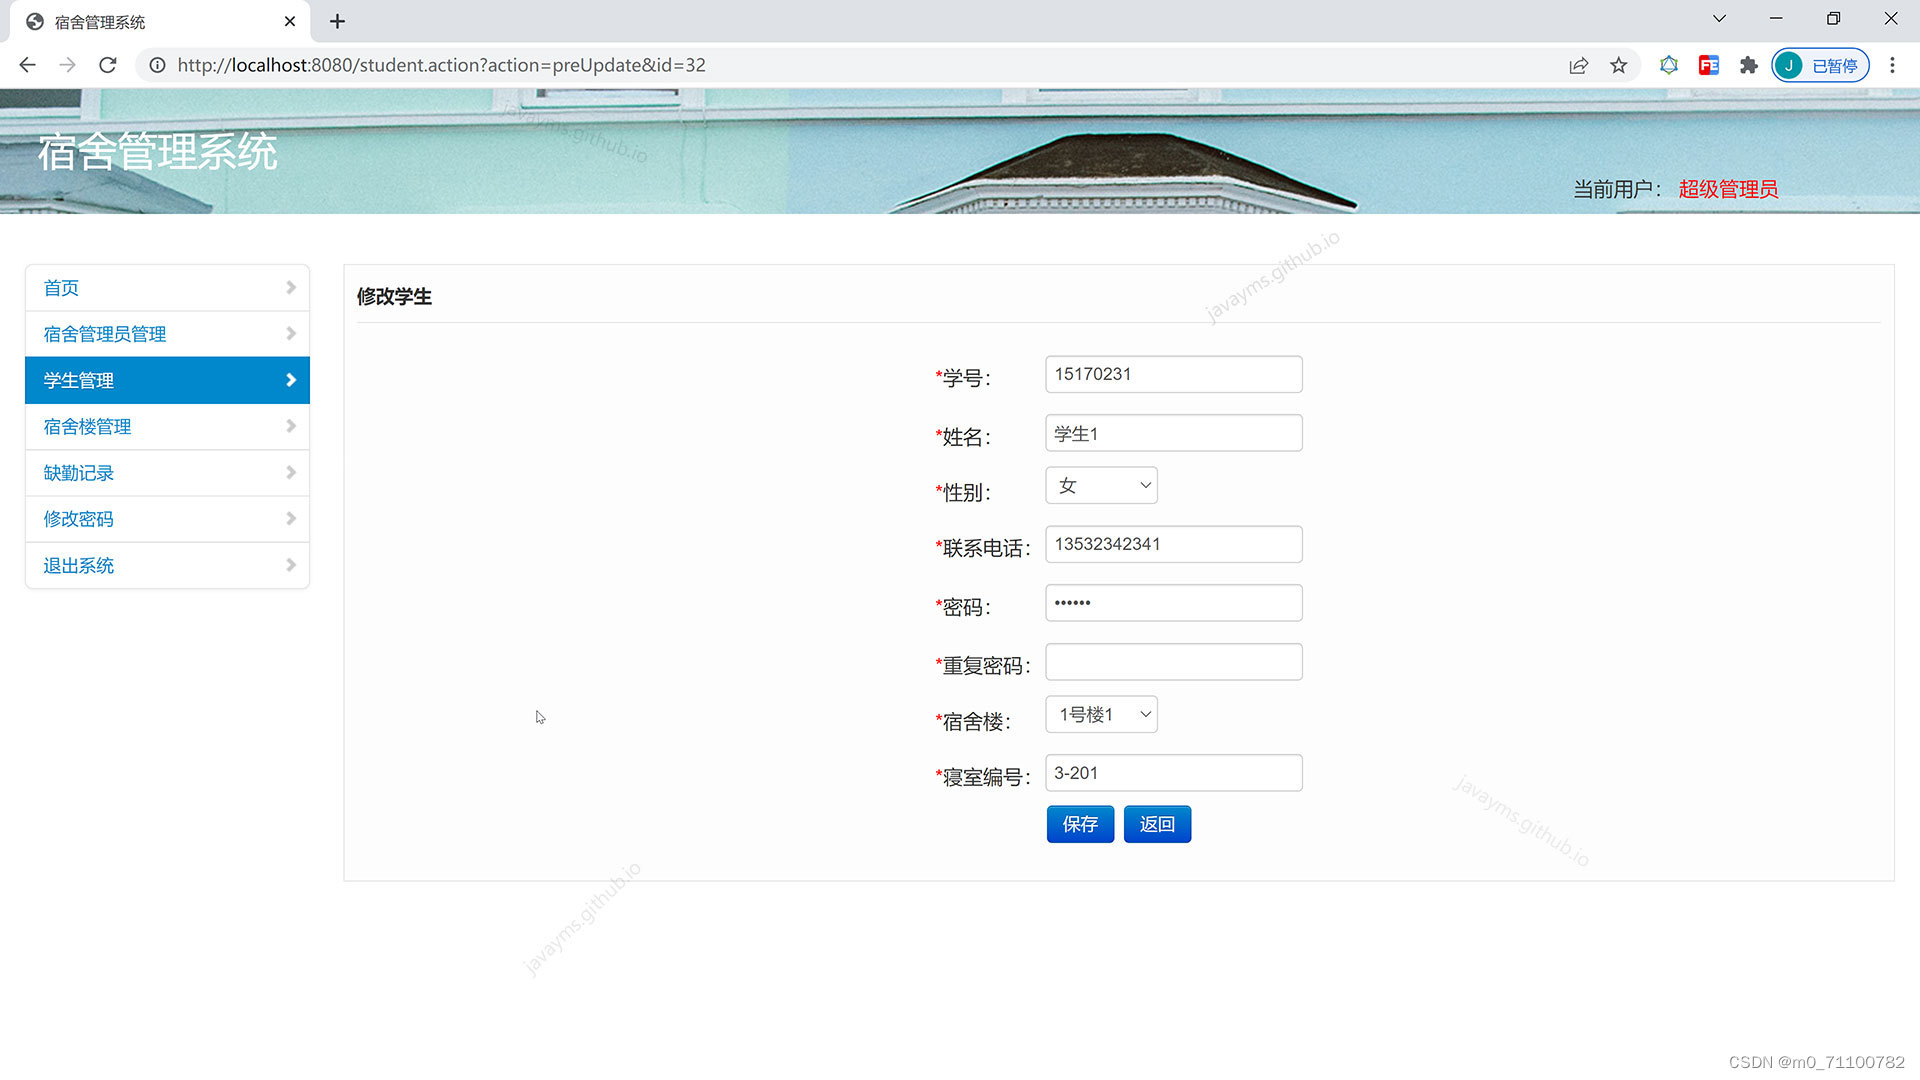Viewport: 1920px width, 1080px height.
Task: Select 退出系统 to log out
Action: (78, 565)
